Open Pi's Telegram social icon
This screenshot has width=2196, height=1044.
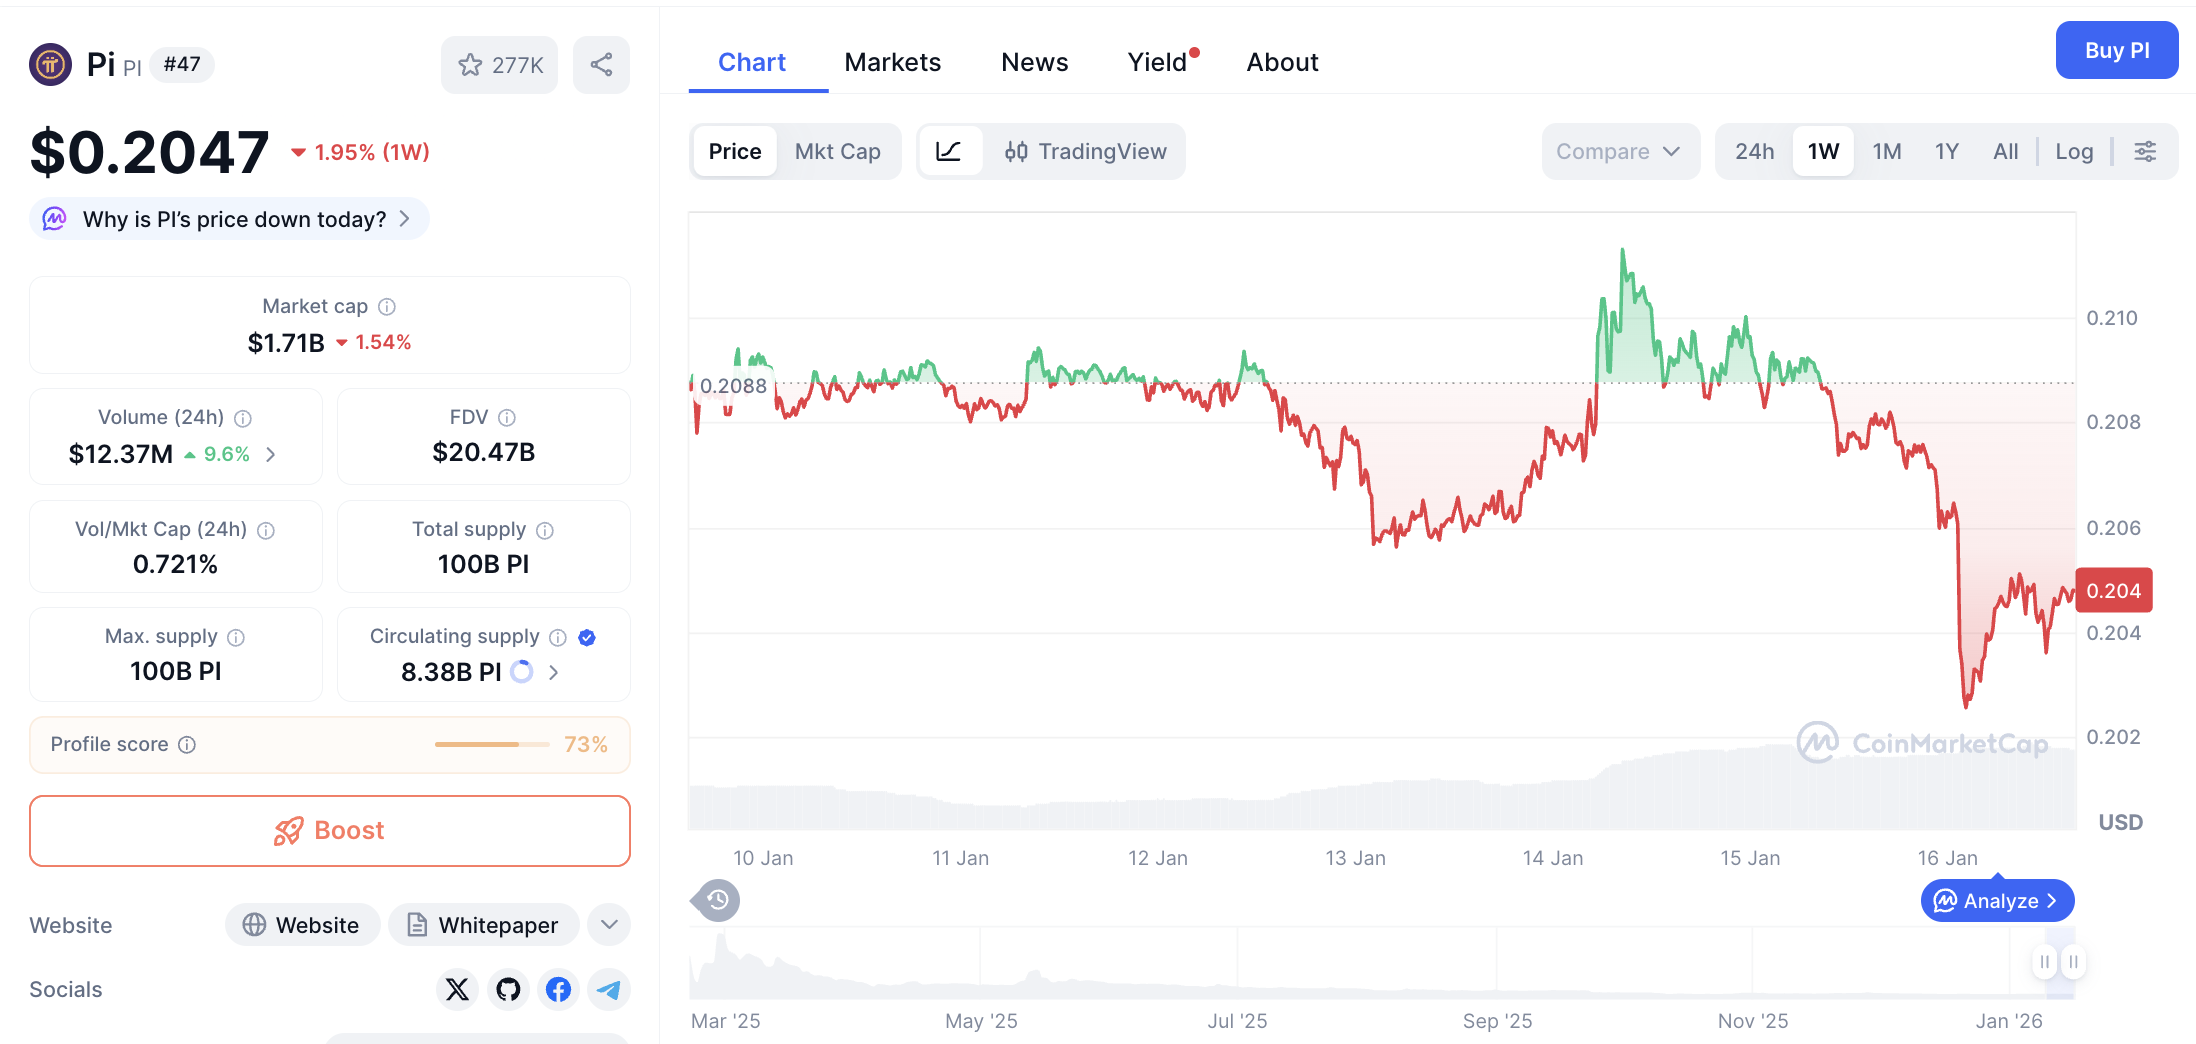point(608,989)
